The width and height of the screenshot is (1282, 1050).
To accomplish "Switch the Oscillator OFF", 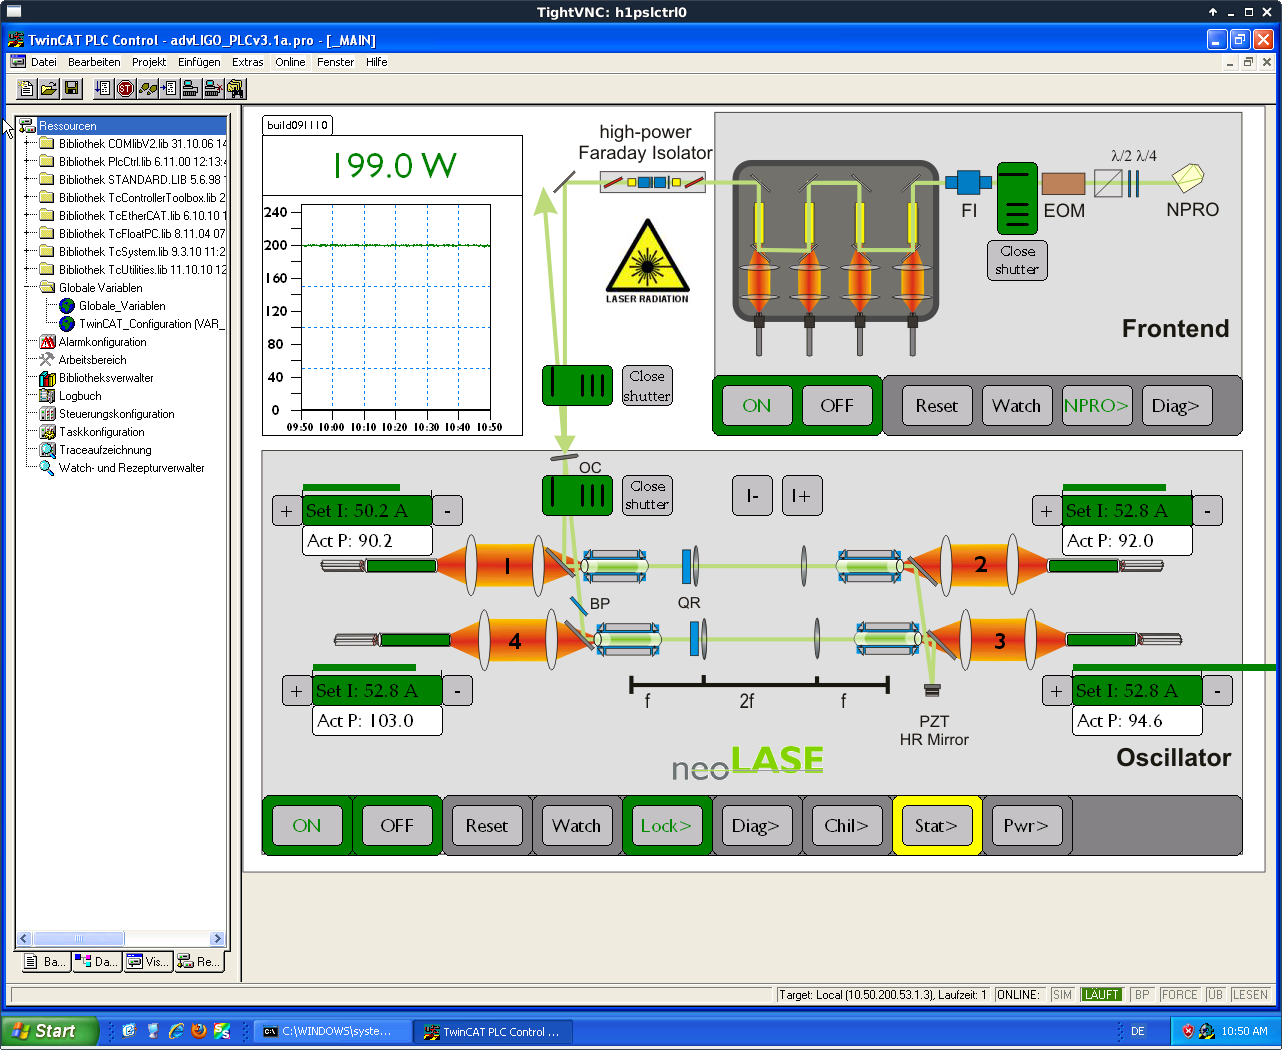I will coord(396,826).
